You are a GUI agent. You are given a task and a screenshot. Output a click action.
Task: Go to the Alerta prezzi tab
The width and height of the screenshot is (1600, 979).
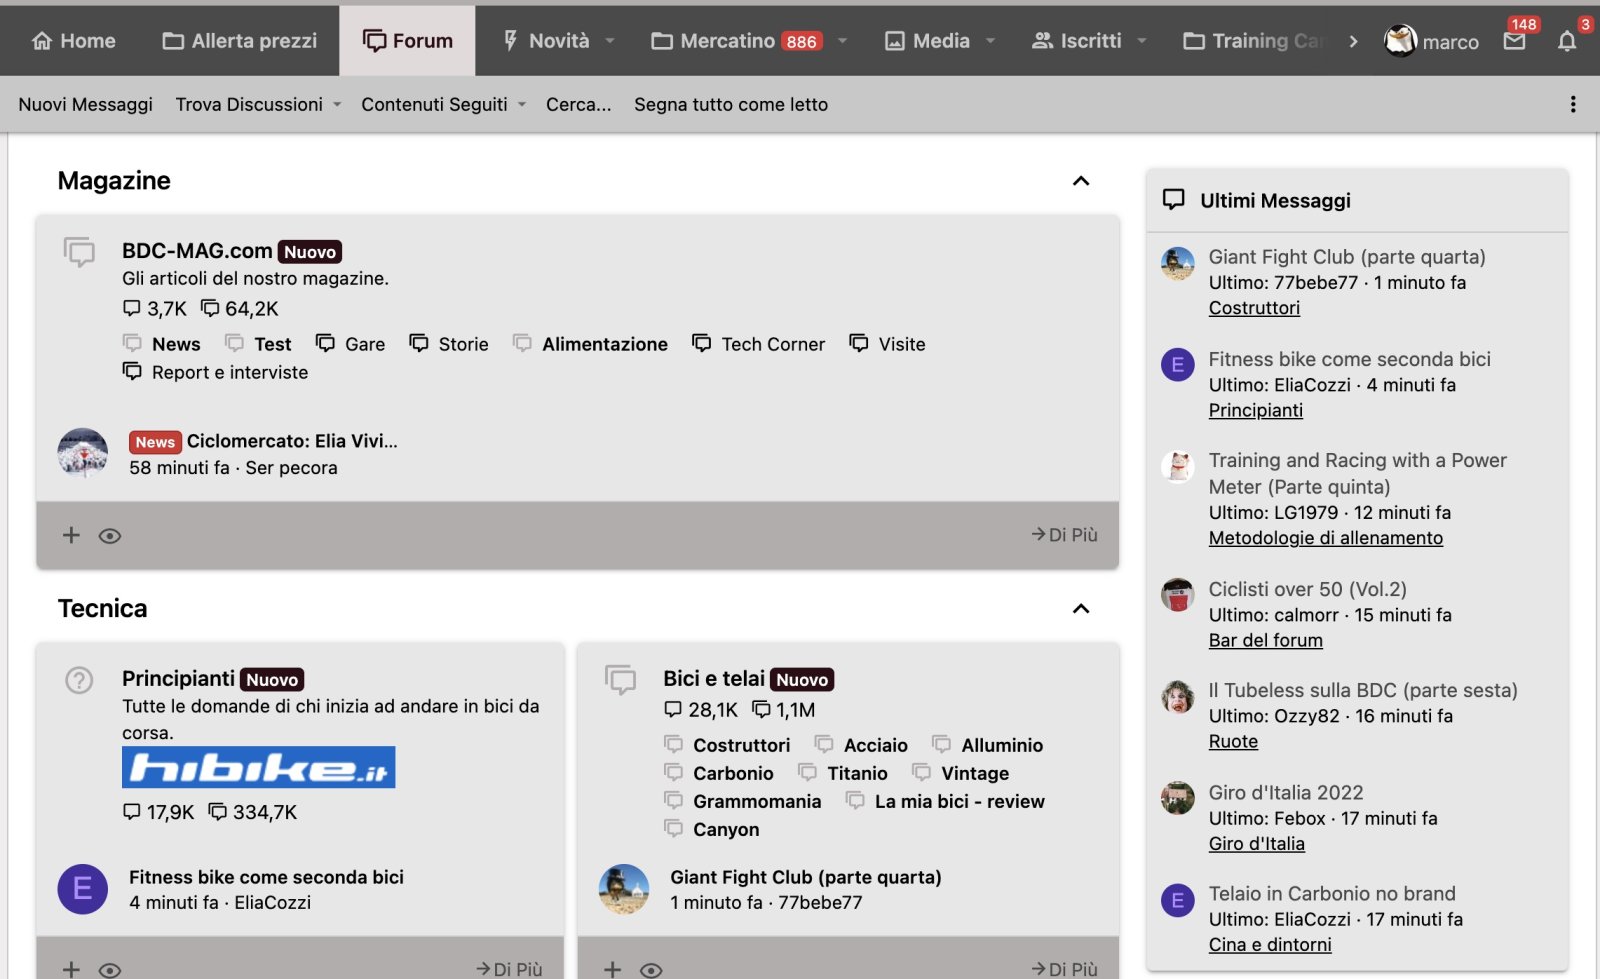pos(240,41)
